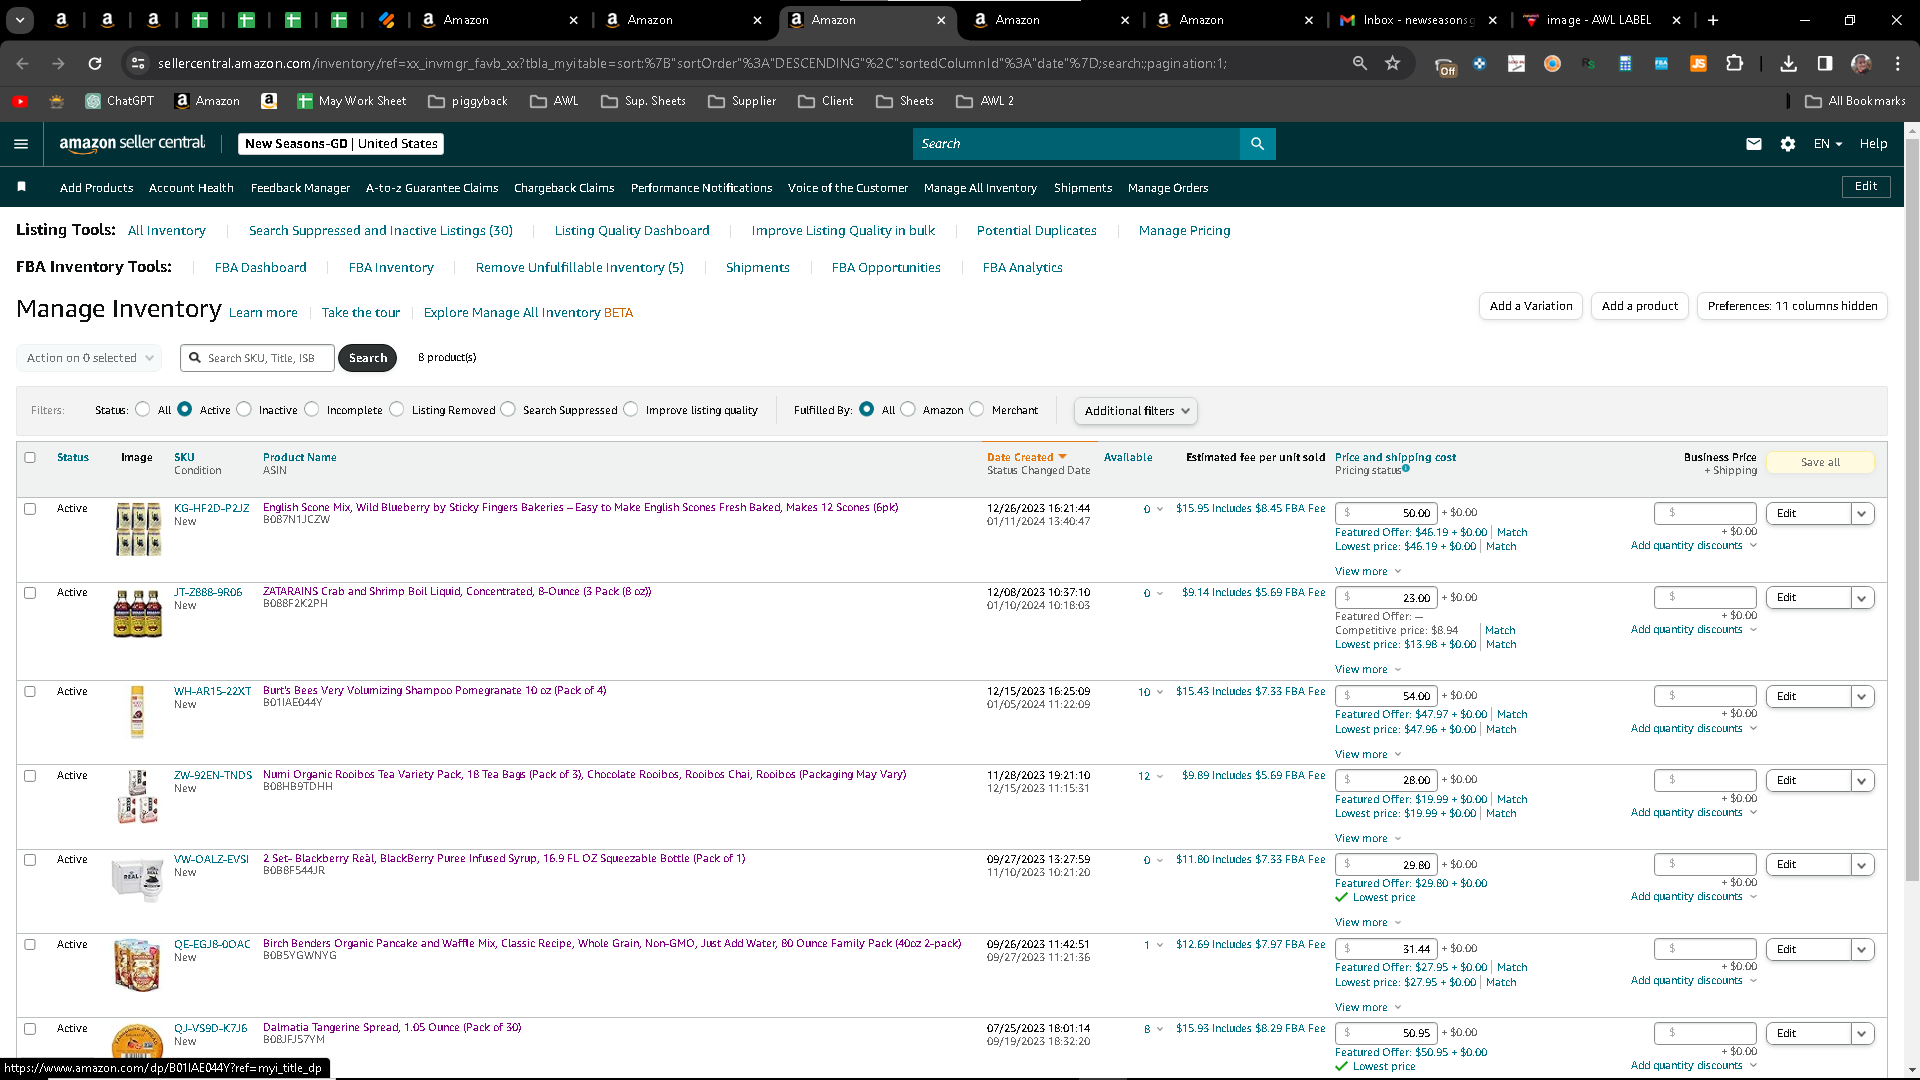Click Match next to Featured Offer $46.19
Image resolution: width=1920 pixels, height=1080 pixels.
(x=1512, y=533)
